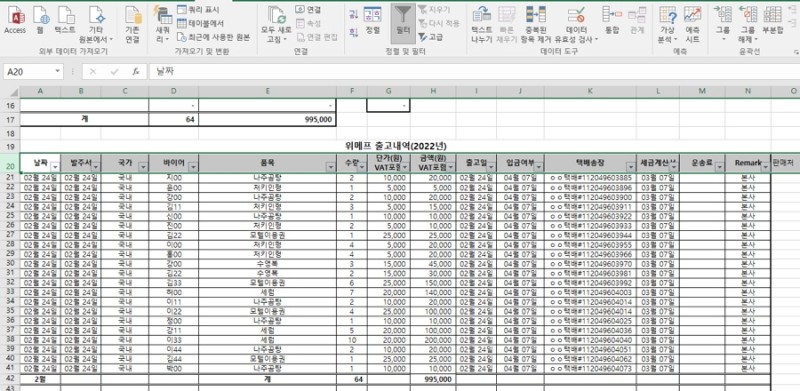Select row 42 header

coord(10,379)
